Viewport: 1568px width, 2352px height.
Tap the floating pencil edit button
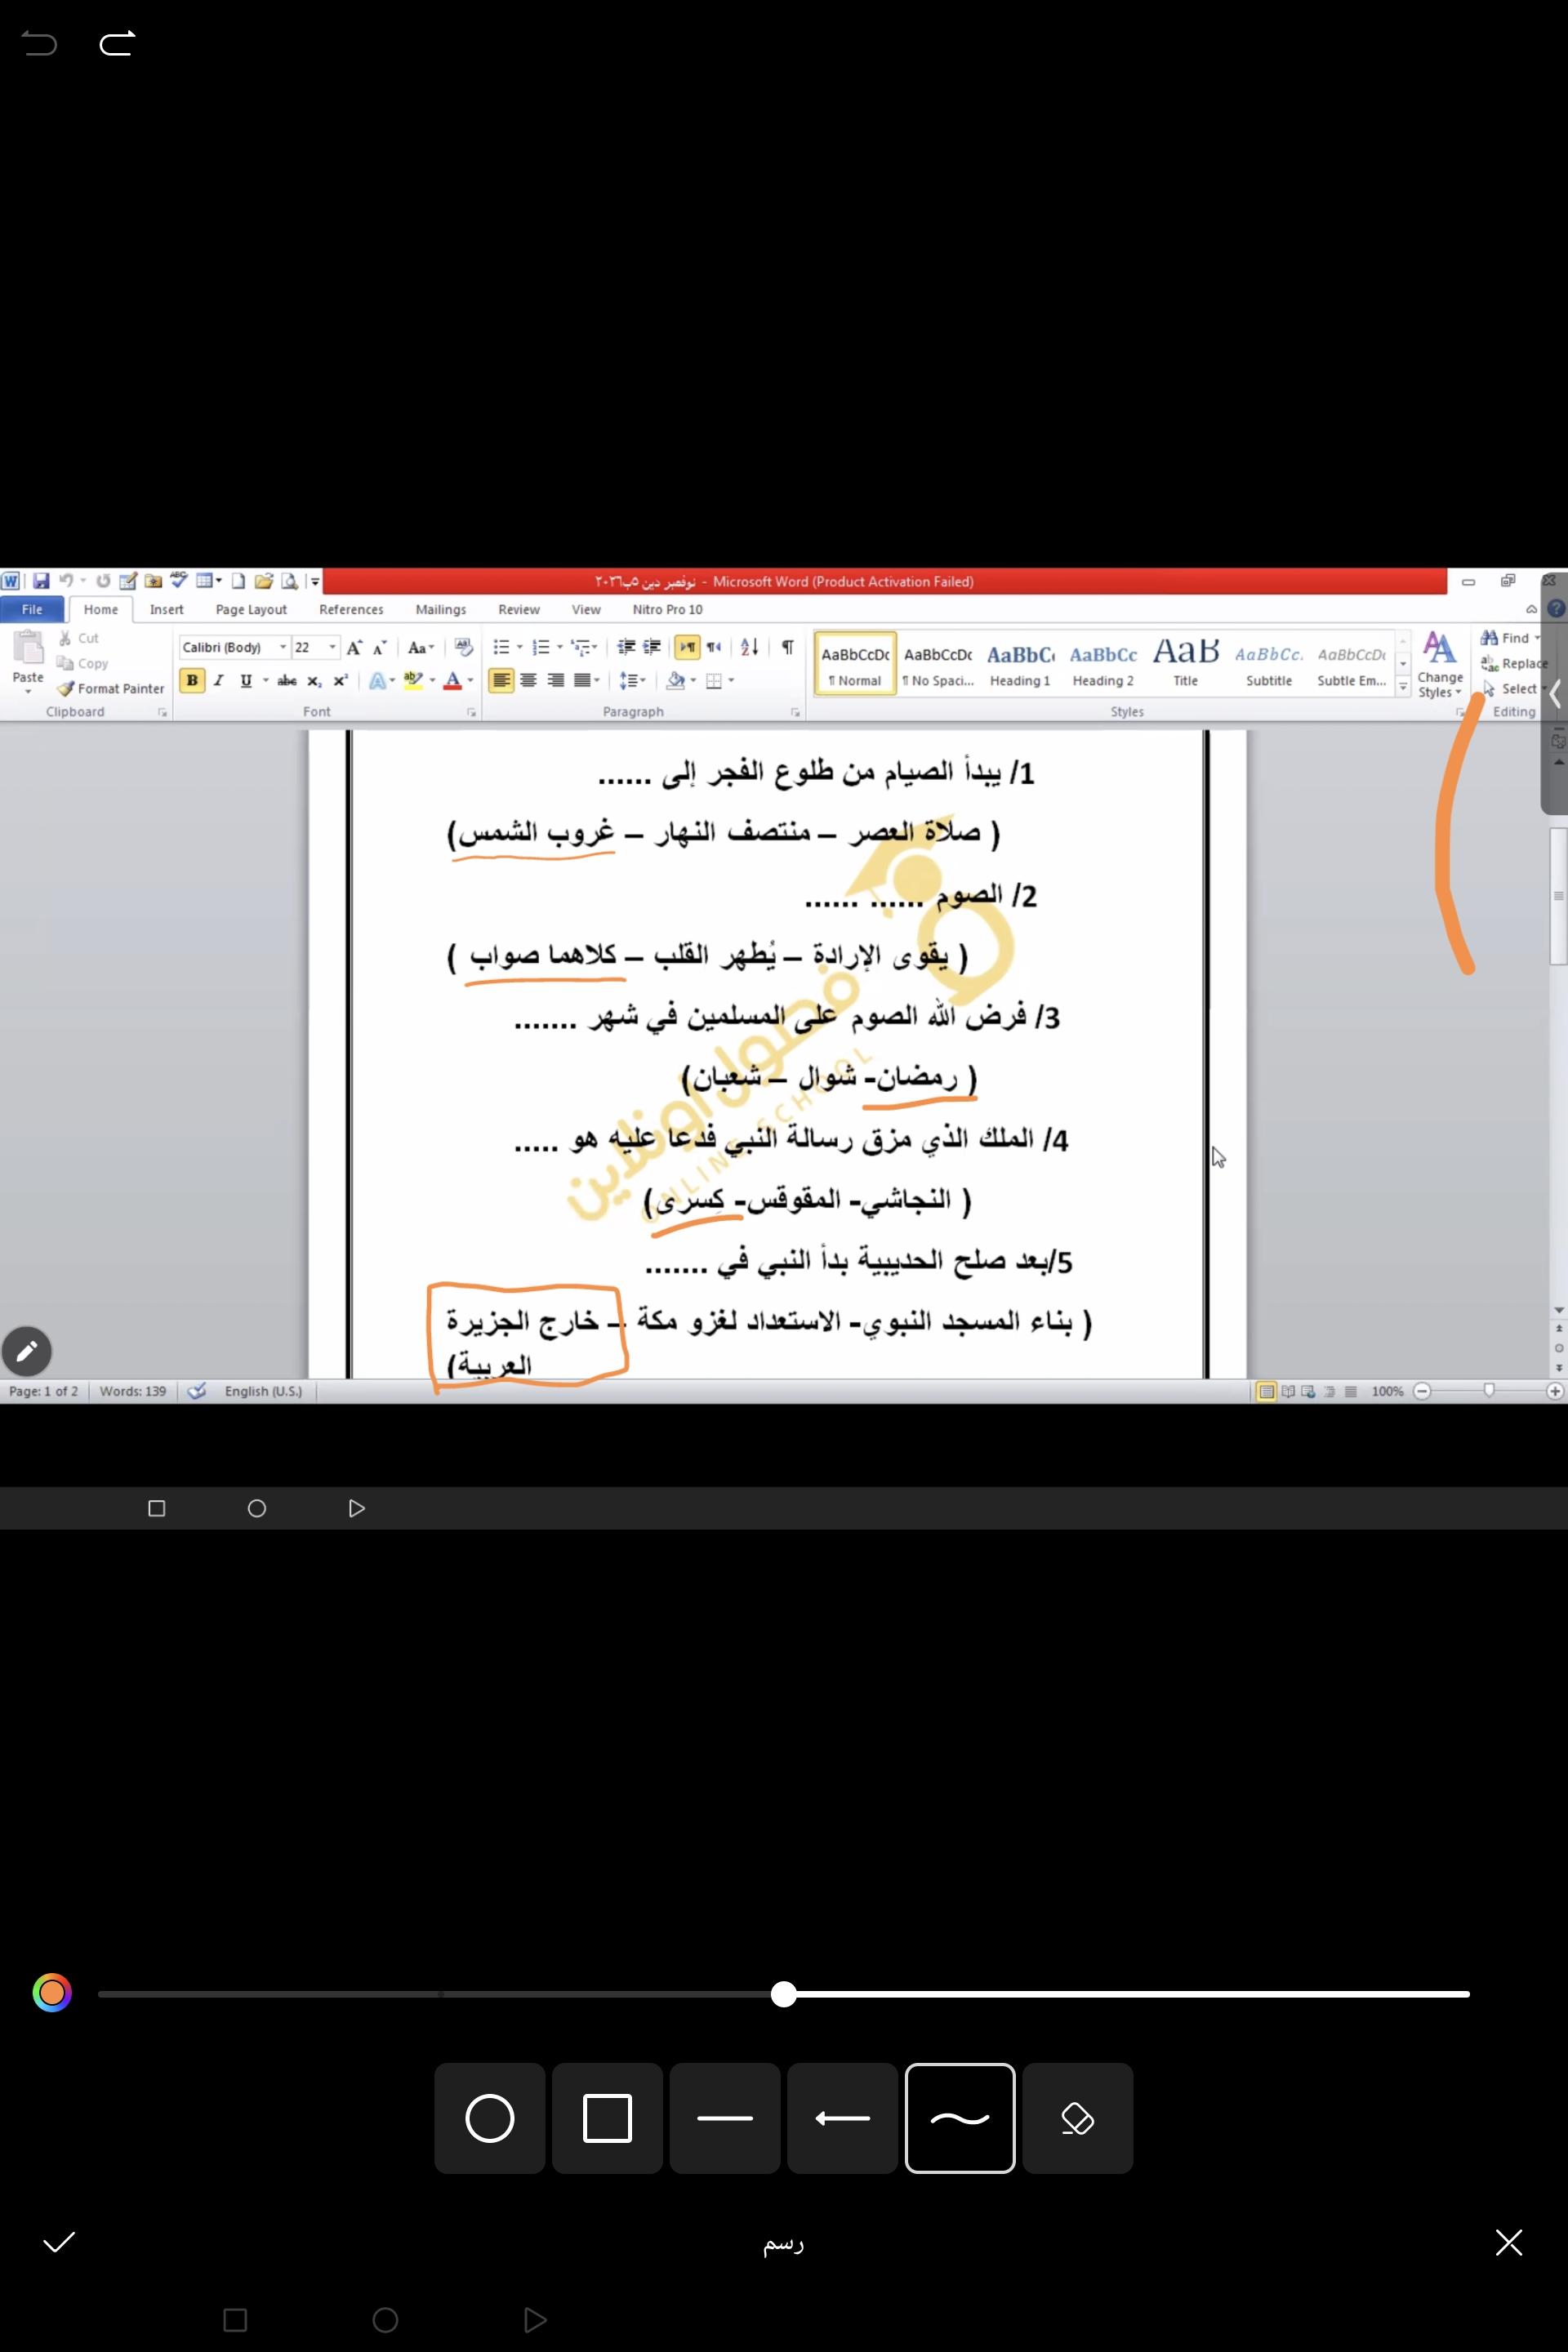[27, 1352]
